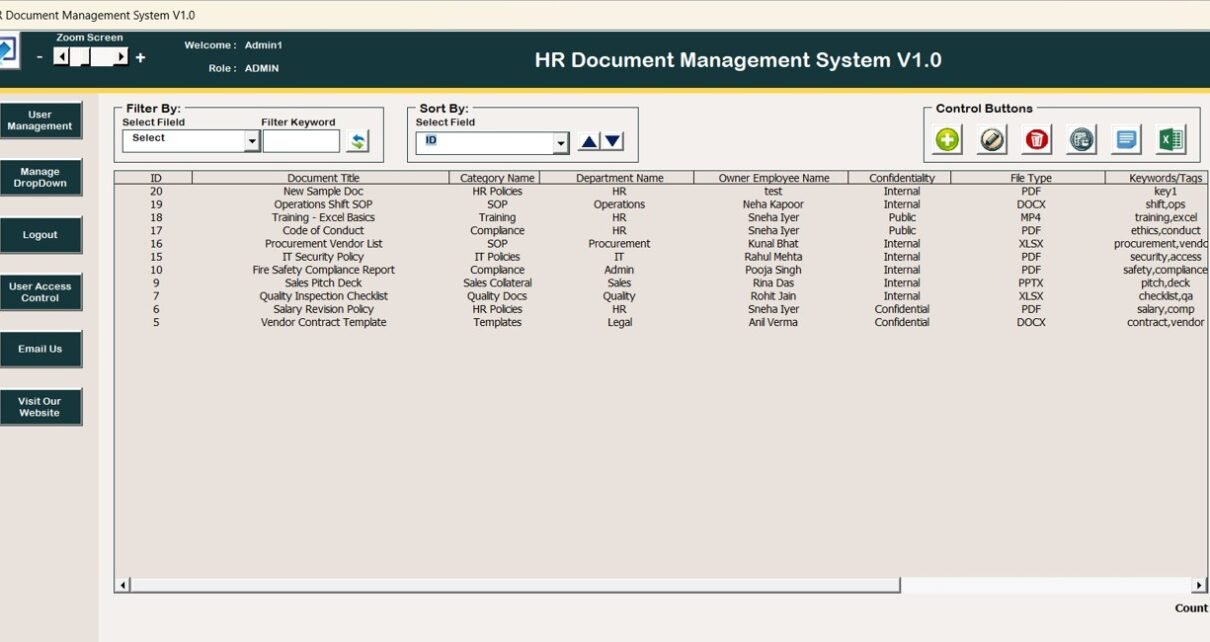
Task: Click the Document Title column header
Action: point(323,178)
